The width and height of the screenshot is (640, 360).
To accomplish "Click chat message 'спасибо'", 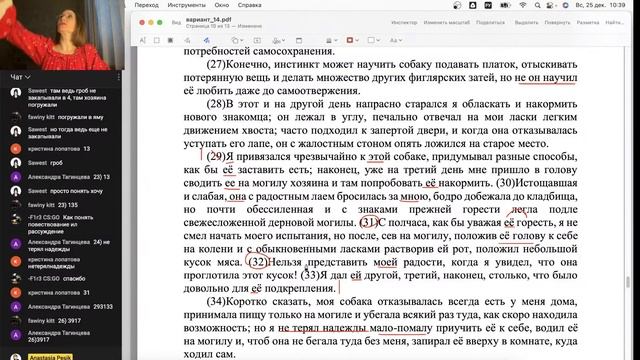I will [74, 278].
